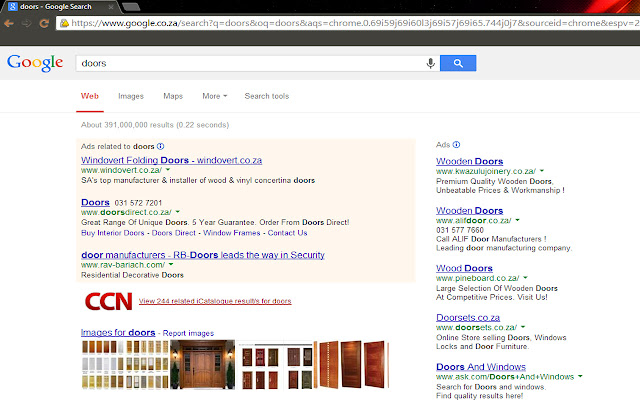Open Buy Interior Doors sitelink
640x400 pixels.
(x=113, y=233)
